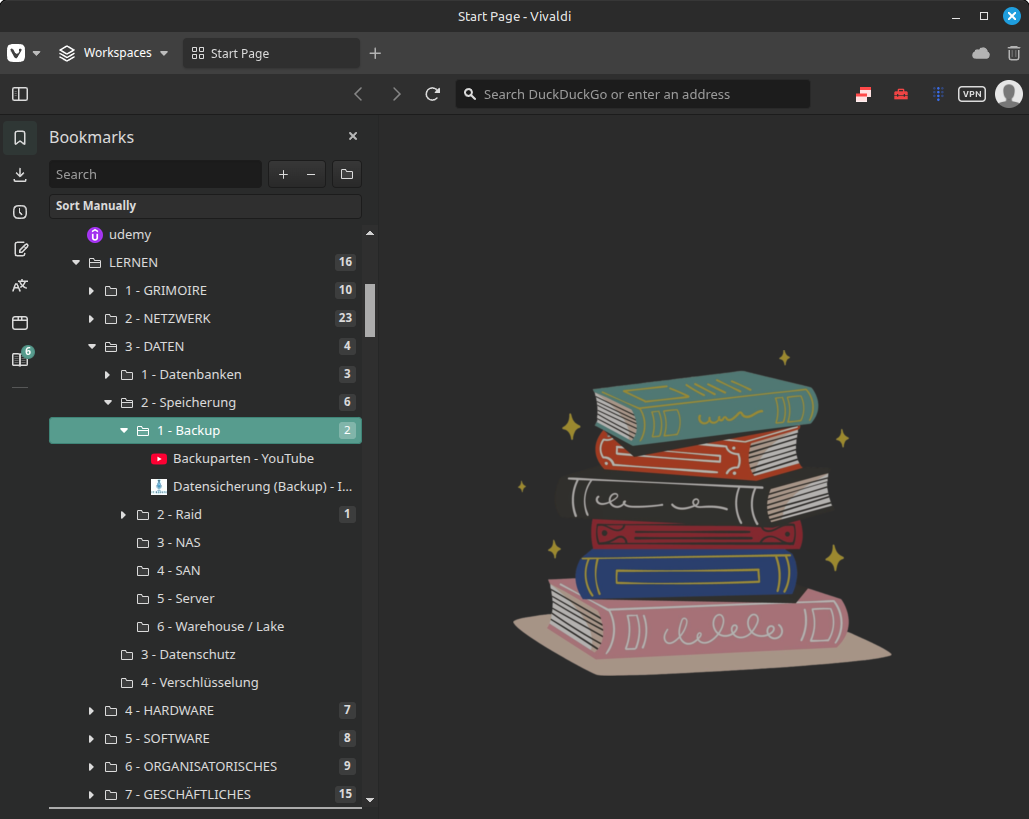Open synced tabs cloud icon
Screen dimensions: 1029x819
click(980, 53)
